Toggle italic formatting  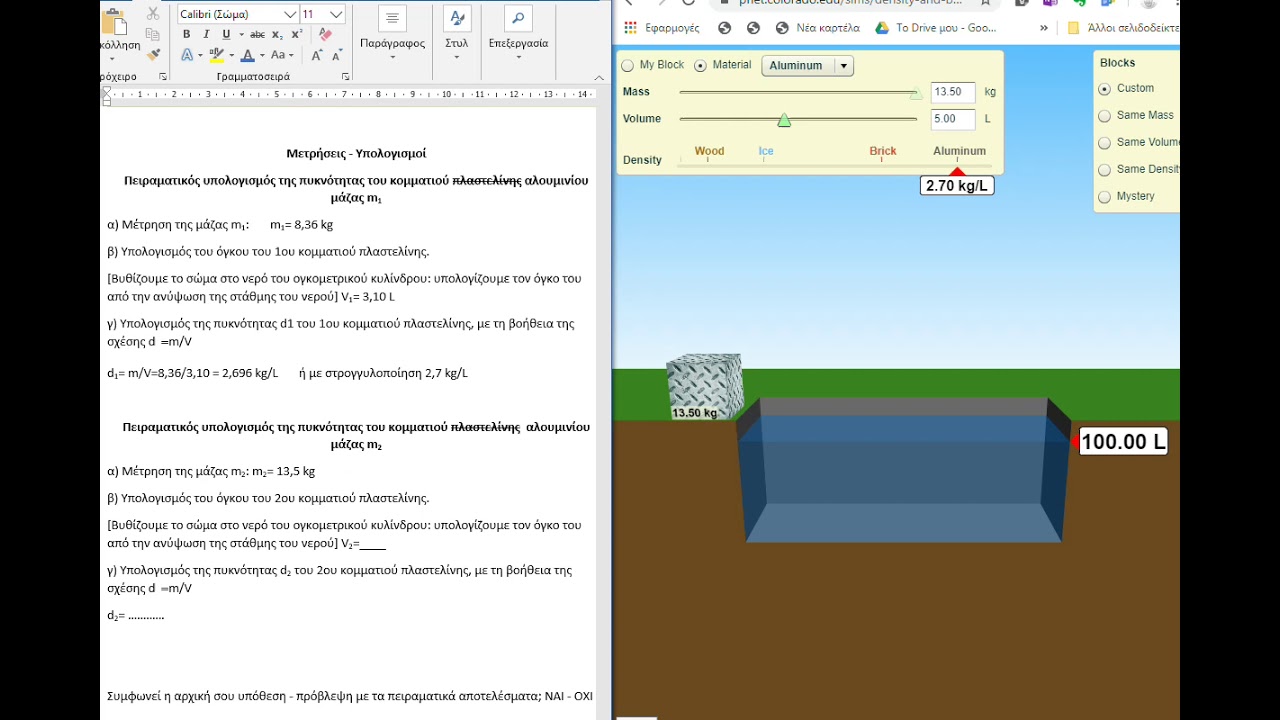205,35
